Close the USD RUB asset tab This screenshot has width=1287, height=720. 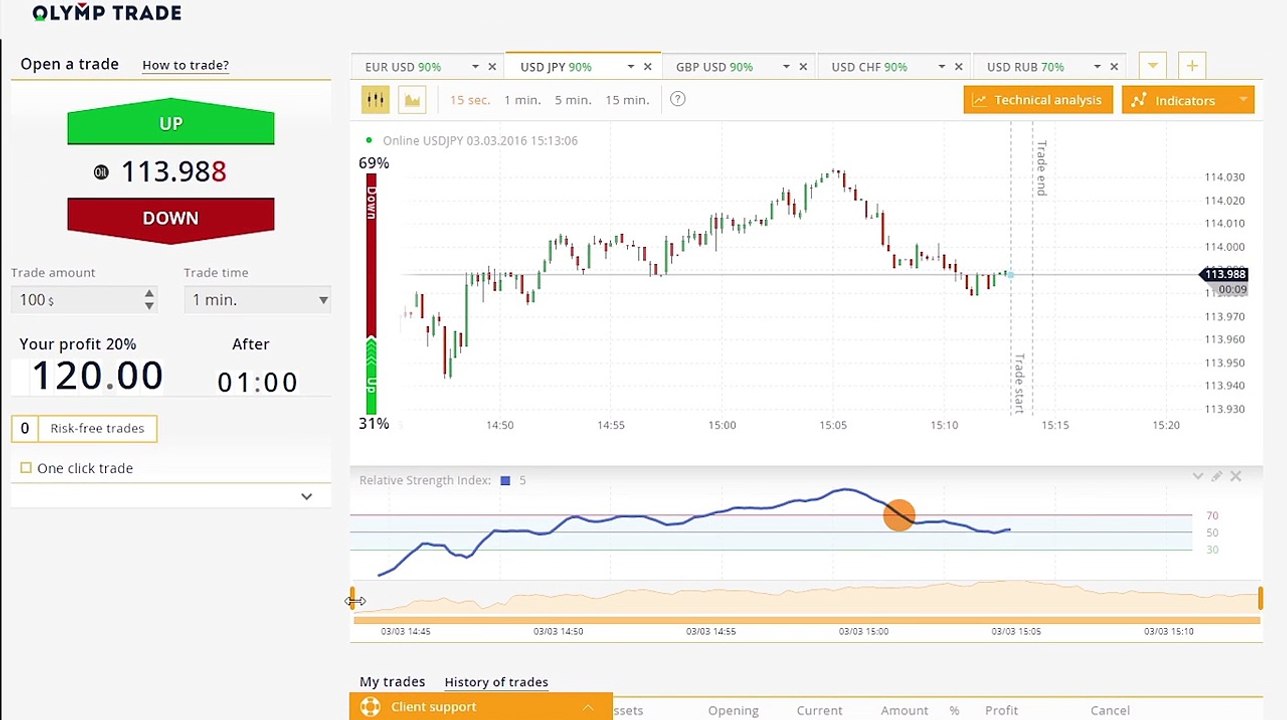[1114, 67]
